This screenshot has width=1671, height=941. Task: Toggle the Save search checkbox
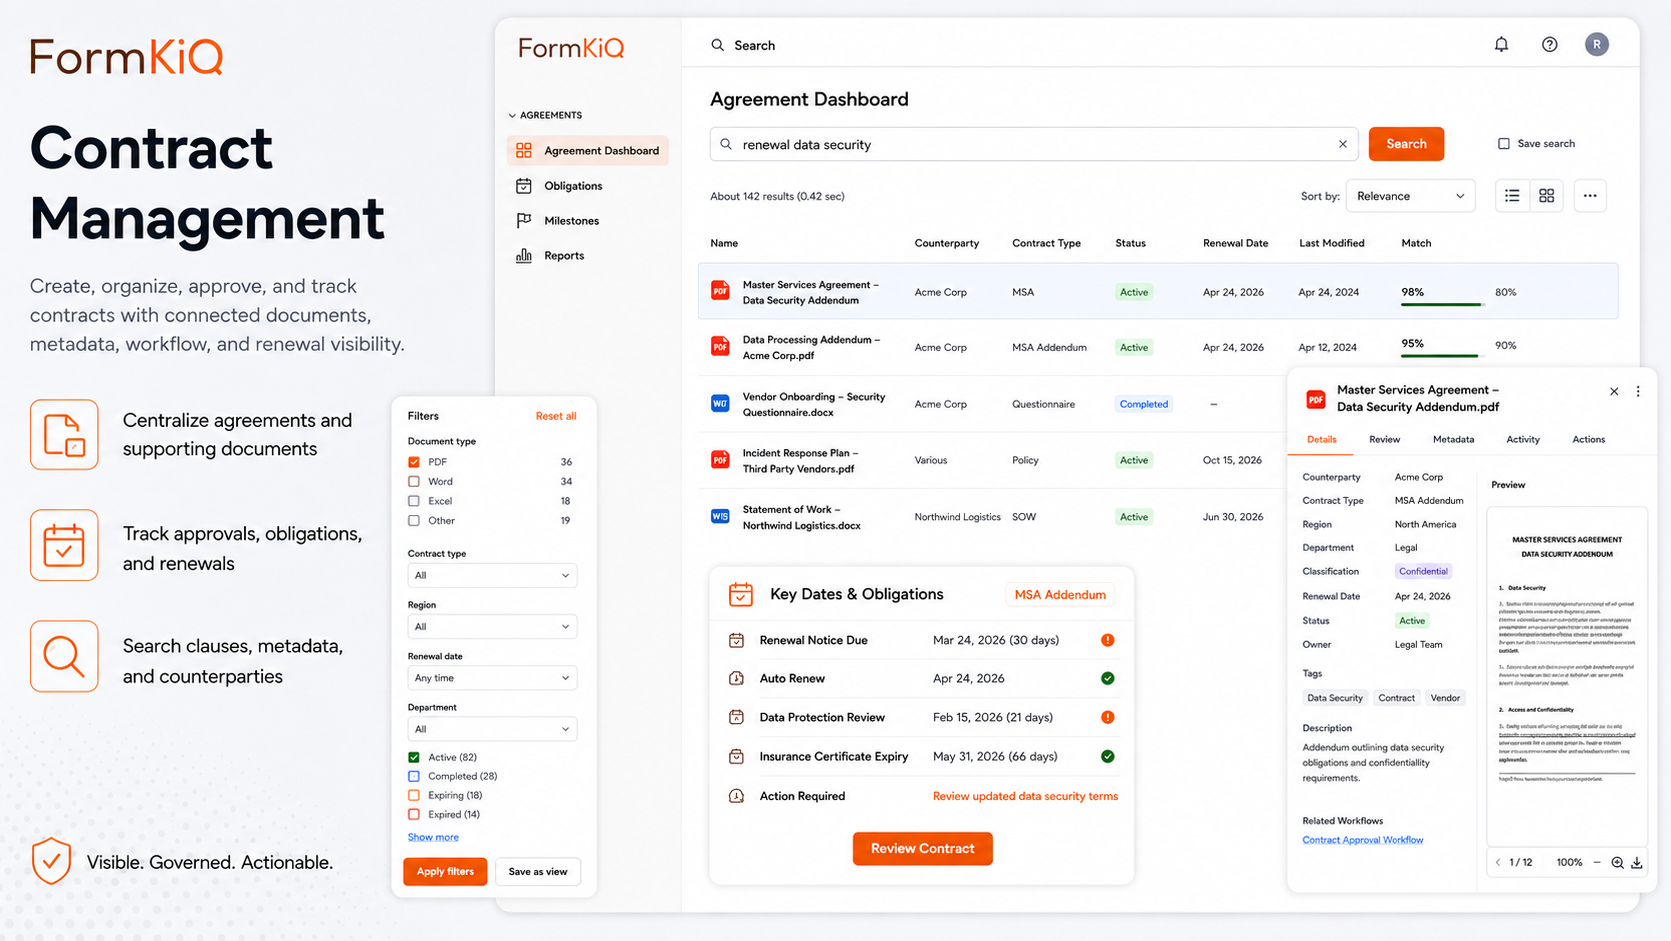(1504, 144)
